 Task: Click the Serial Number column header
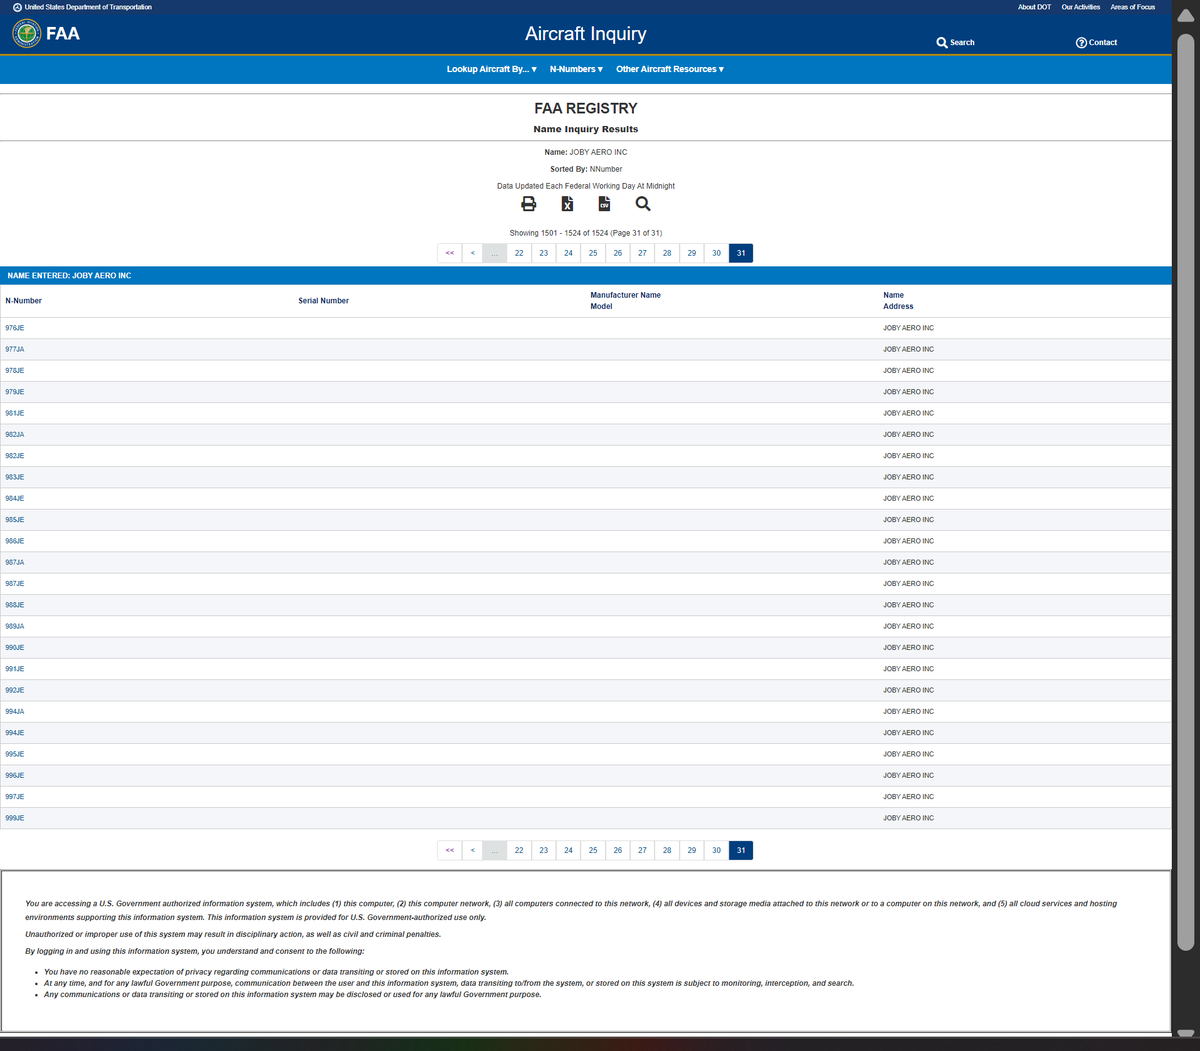(x=323, y=301)
